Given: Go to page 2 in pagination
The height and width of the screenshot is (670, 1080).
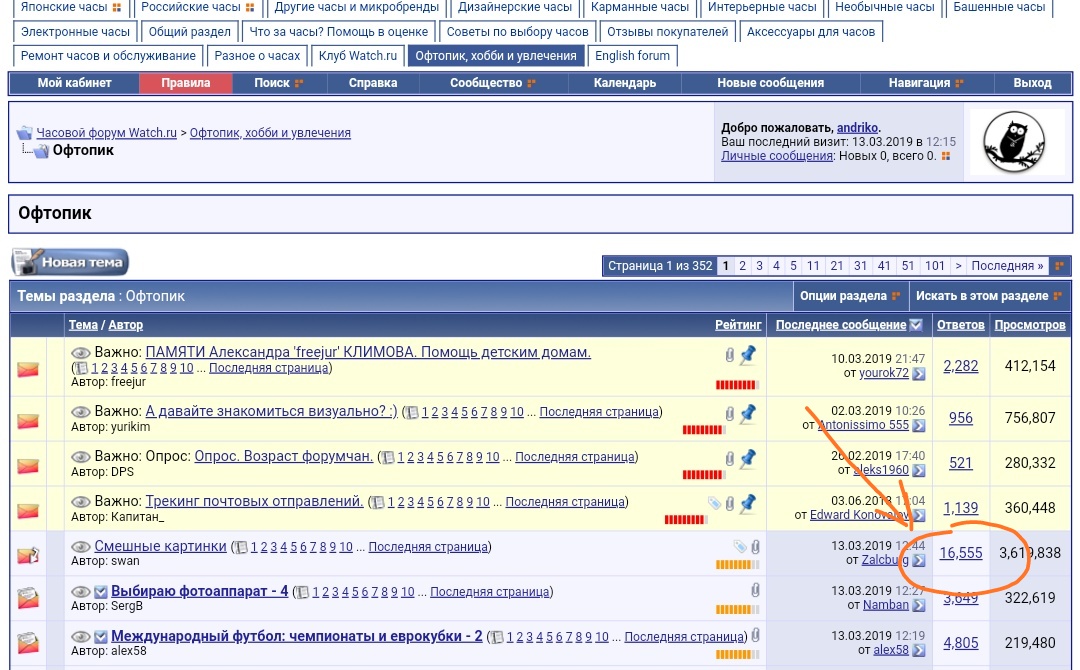Looking at the screenshot, I should [742, 266].
